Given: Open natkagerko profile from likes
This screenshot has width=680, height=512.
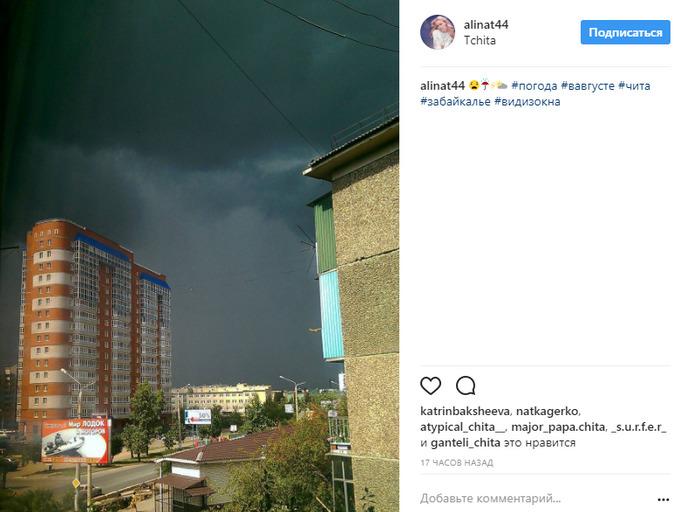Looking at the screenshot, I should point(547,411).
